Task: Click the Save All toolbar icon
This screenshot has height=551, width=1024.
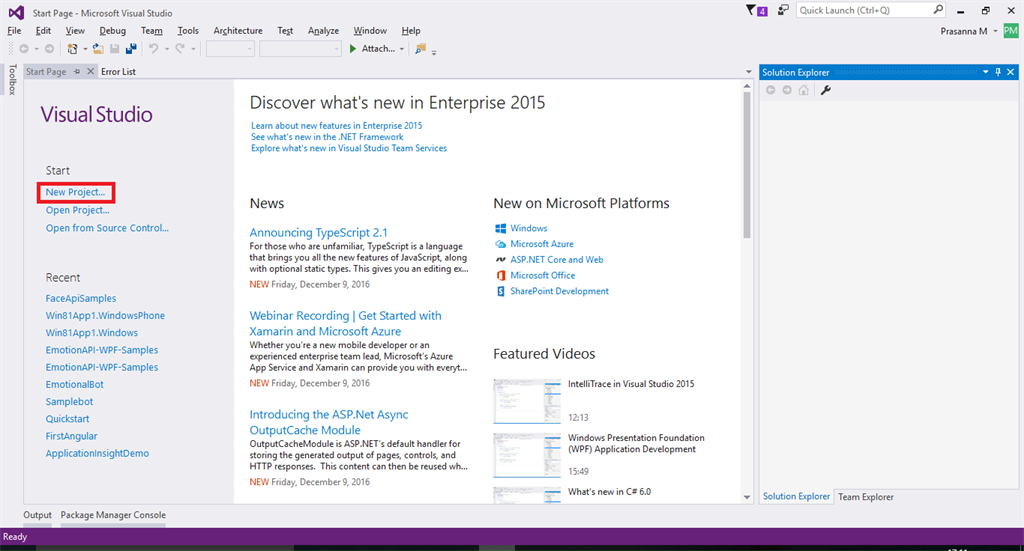Action: click(131, 48)
